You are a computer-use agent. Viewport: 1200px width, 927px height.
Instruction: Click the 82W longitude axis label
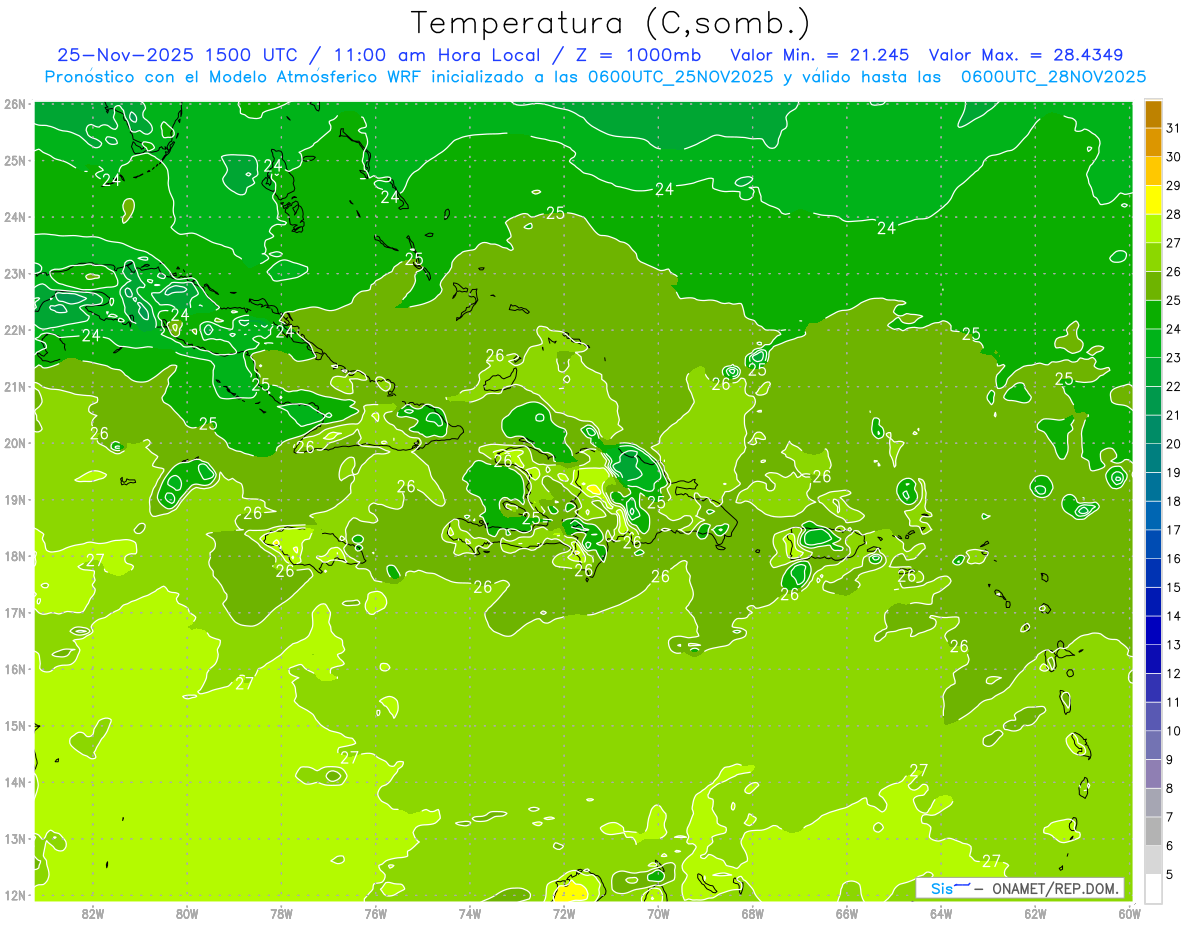(93, 913)
